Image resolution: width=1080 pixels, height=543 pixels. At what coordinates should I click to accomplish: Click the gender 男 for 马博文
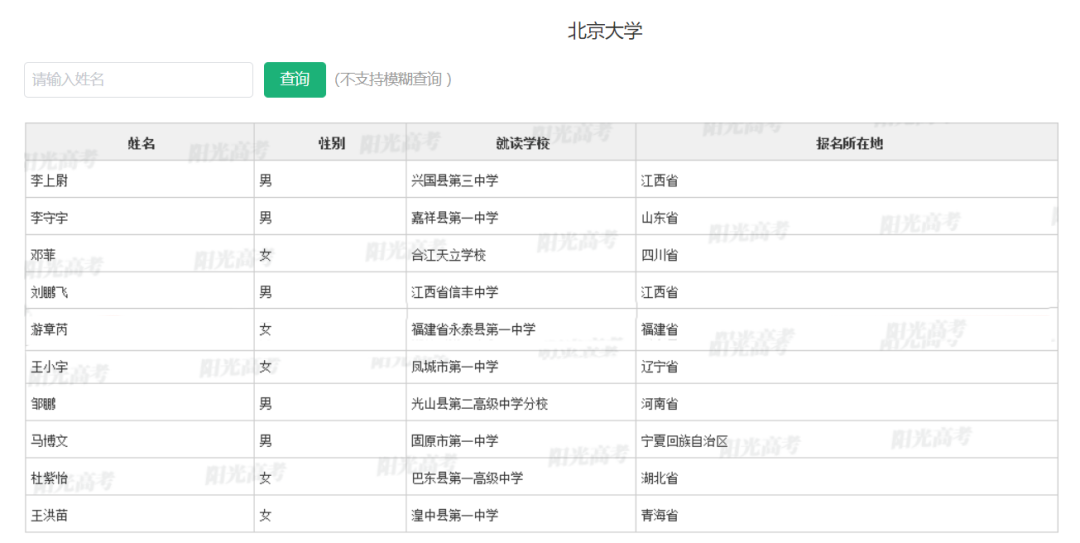pyautogui.click(x=265, y=441)
